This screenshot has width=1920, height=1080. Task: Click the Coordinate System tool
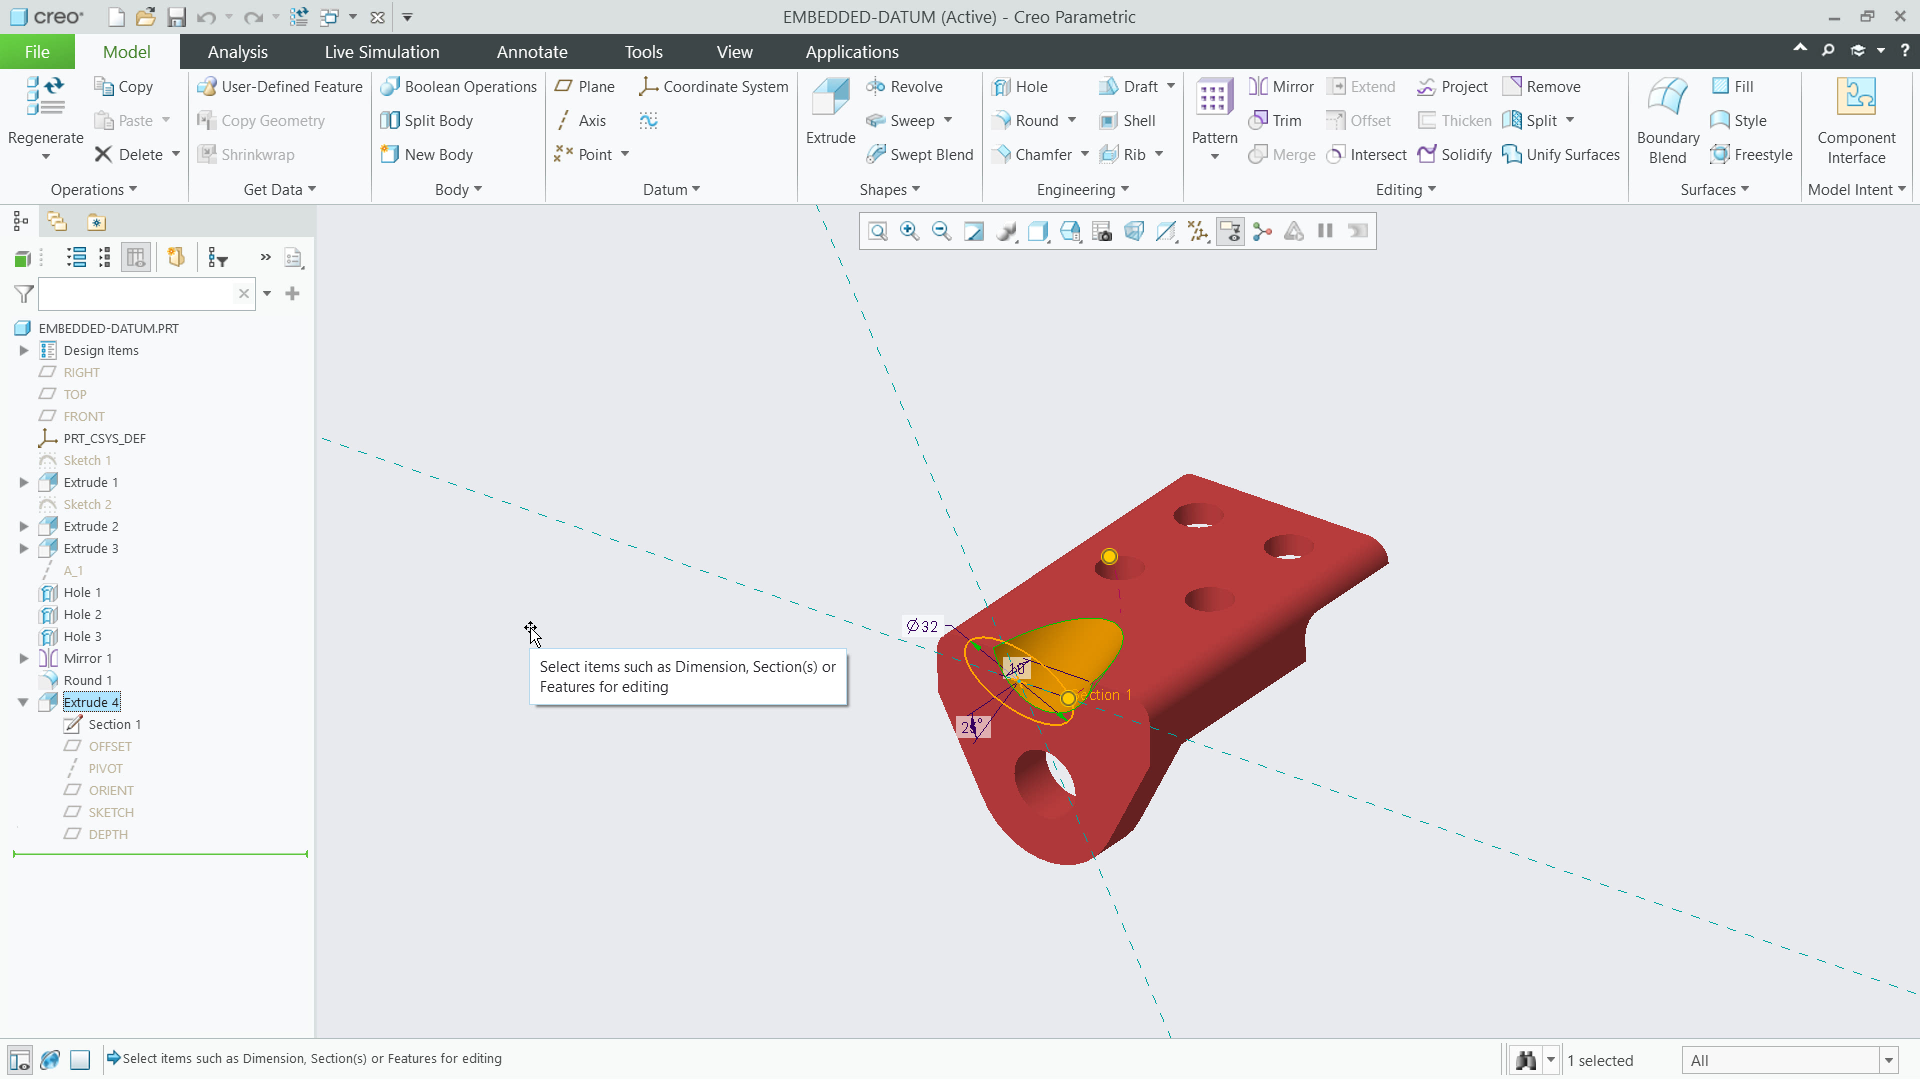(x=713, y=87)
